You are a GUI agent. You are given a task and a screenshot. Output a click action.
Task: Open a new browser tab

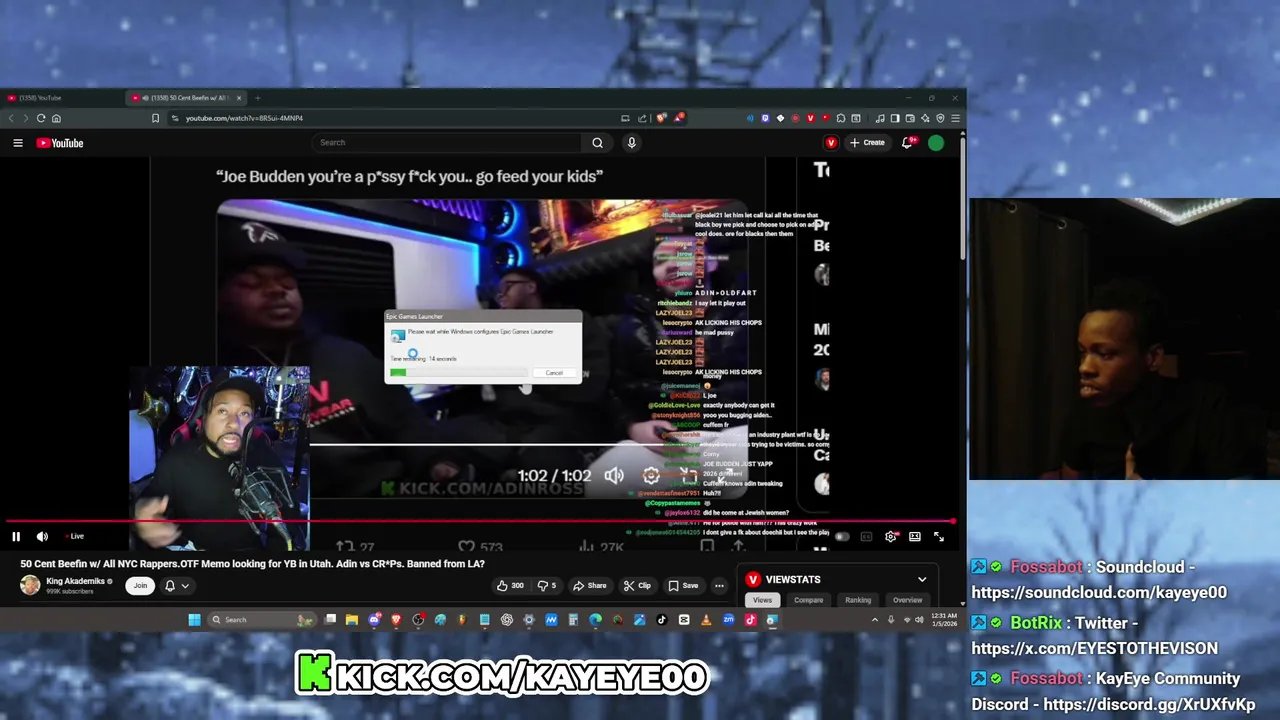pyautogui.click(x=257, y=98)
